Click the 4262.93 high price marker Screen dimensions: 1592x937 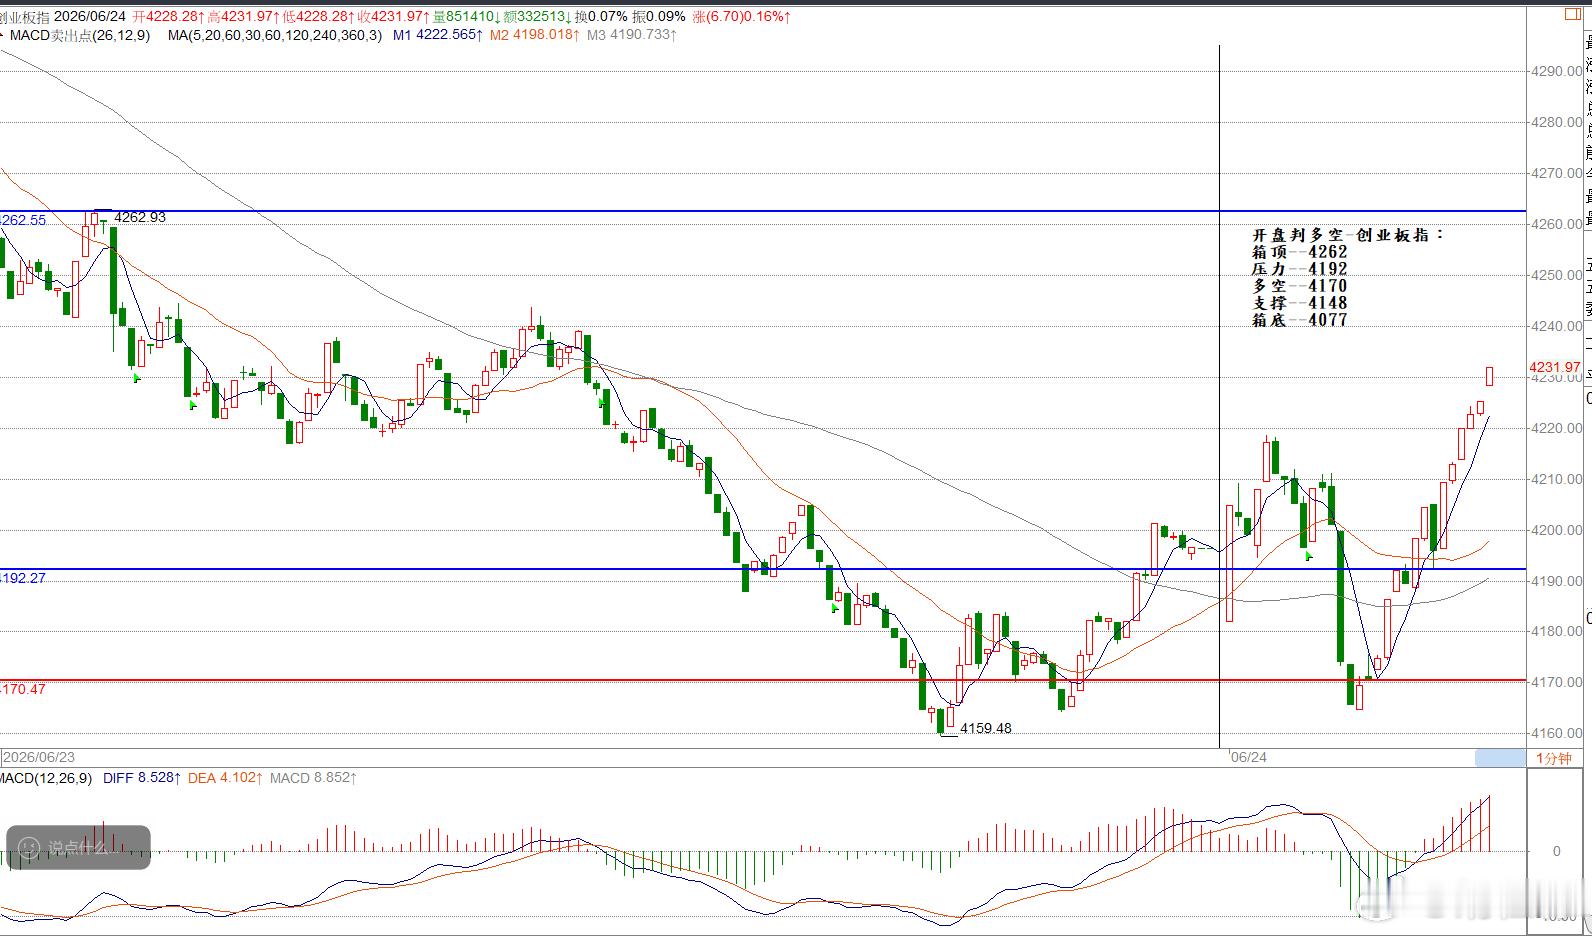tap(140, 217)
